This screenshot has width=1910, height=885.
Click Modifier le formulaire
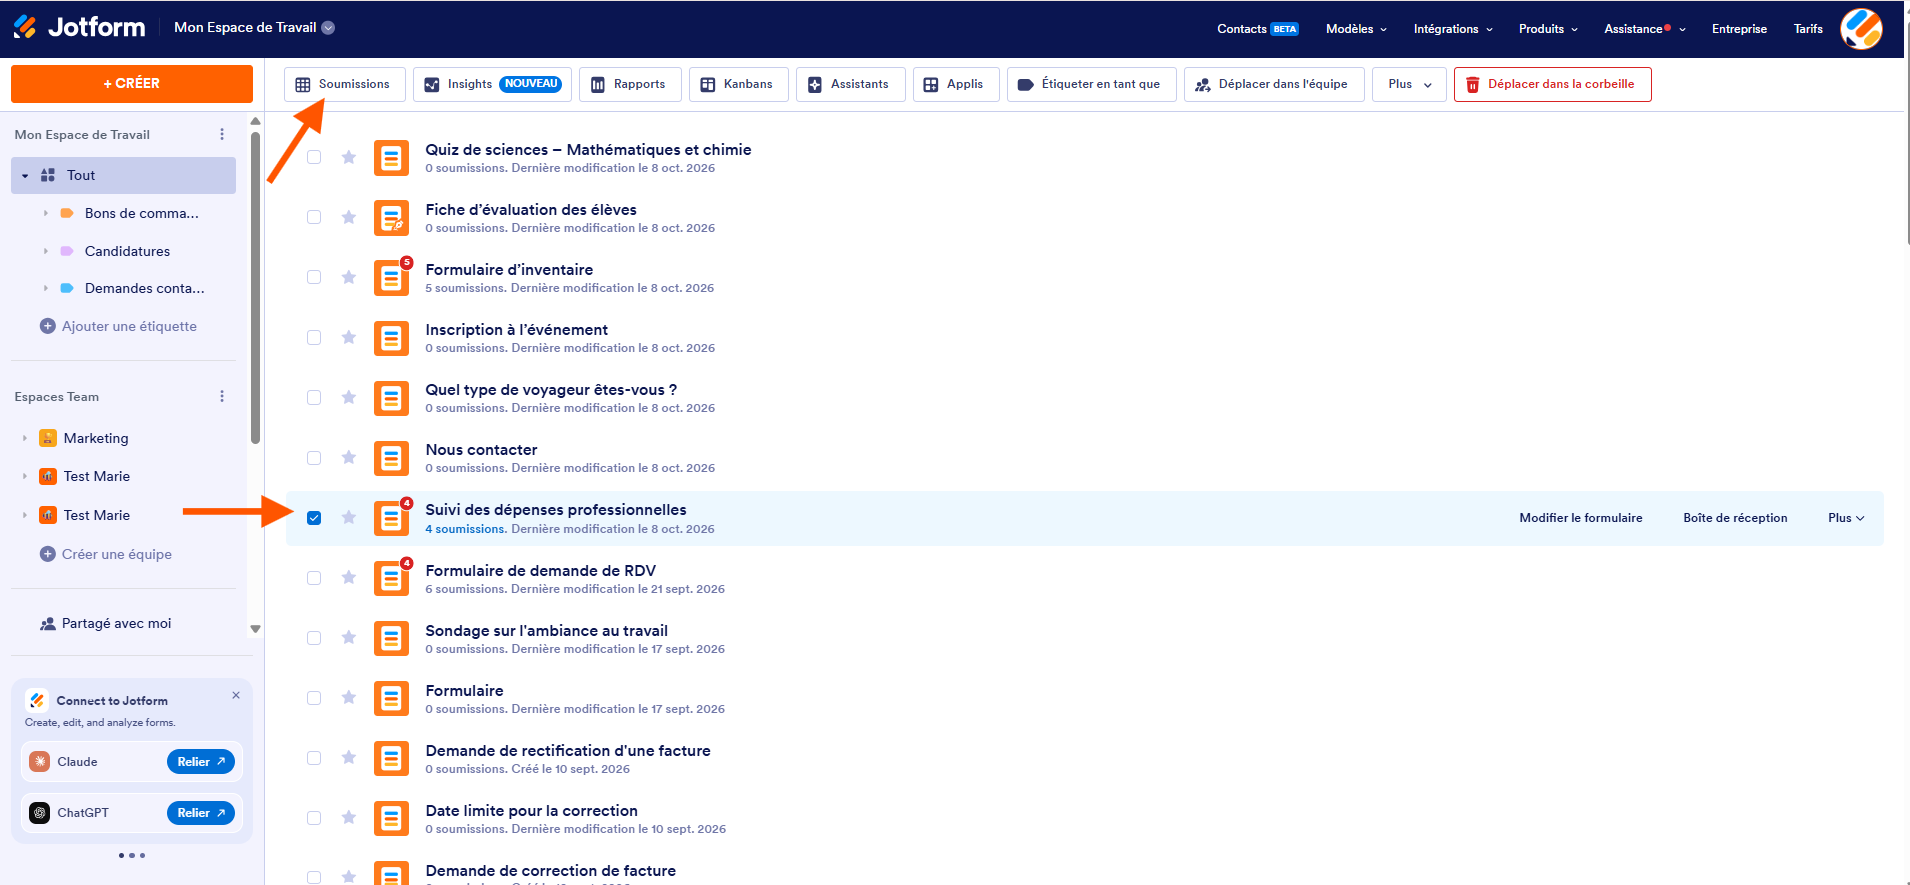click(x=1580, y=518)
